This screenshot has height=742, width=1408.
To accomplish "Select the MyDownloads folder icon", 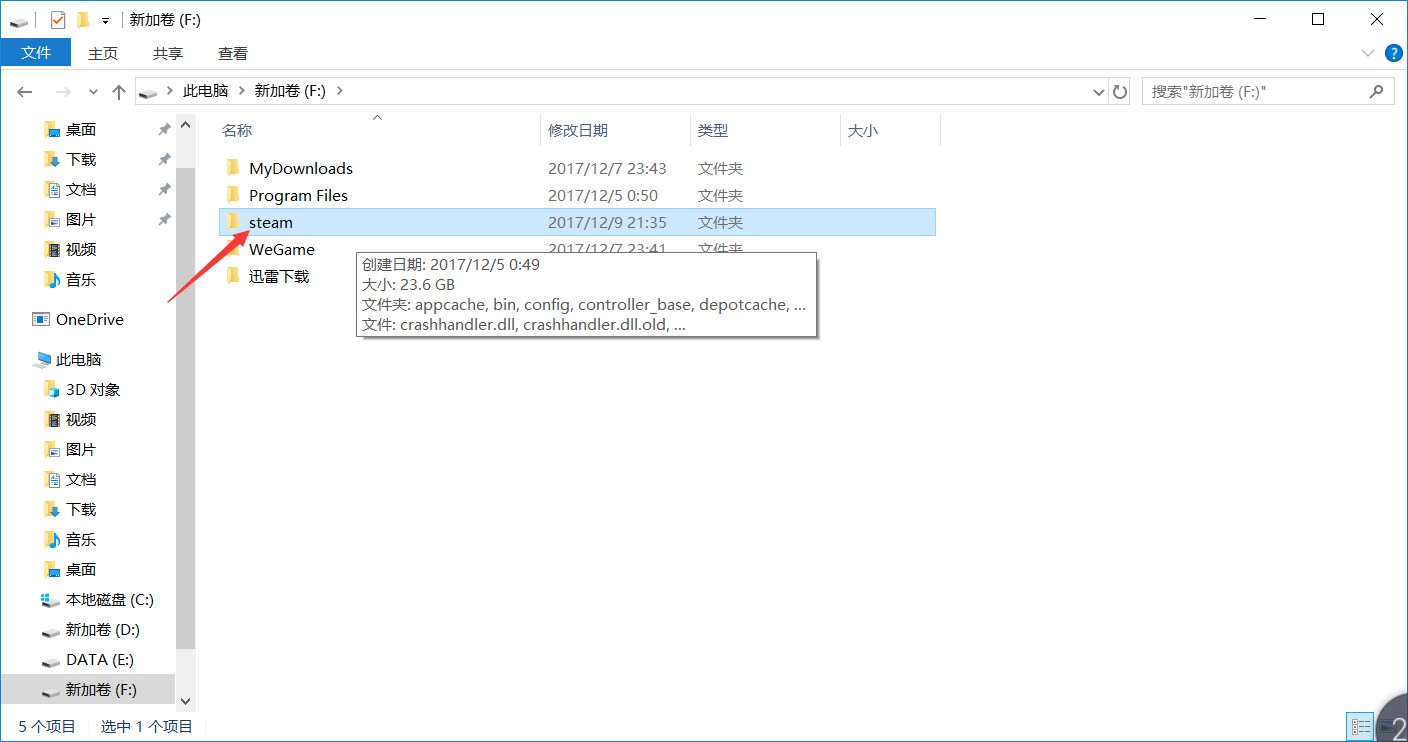I will pos(233,167).
